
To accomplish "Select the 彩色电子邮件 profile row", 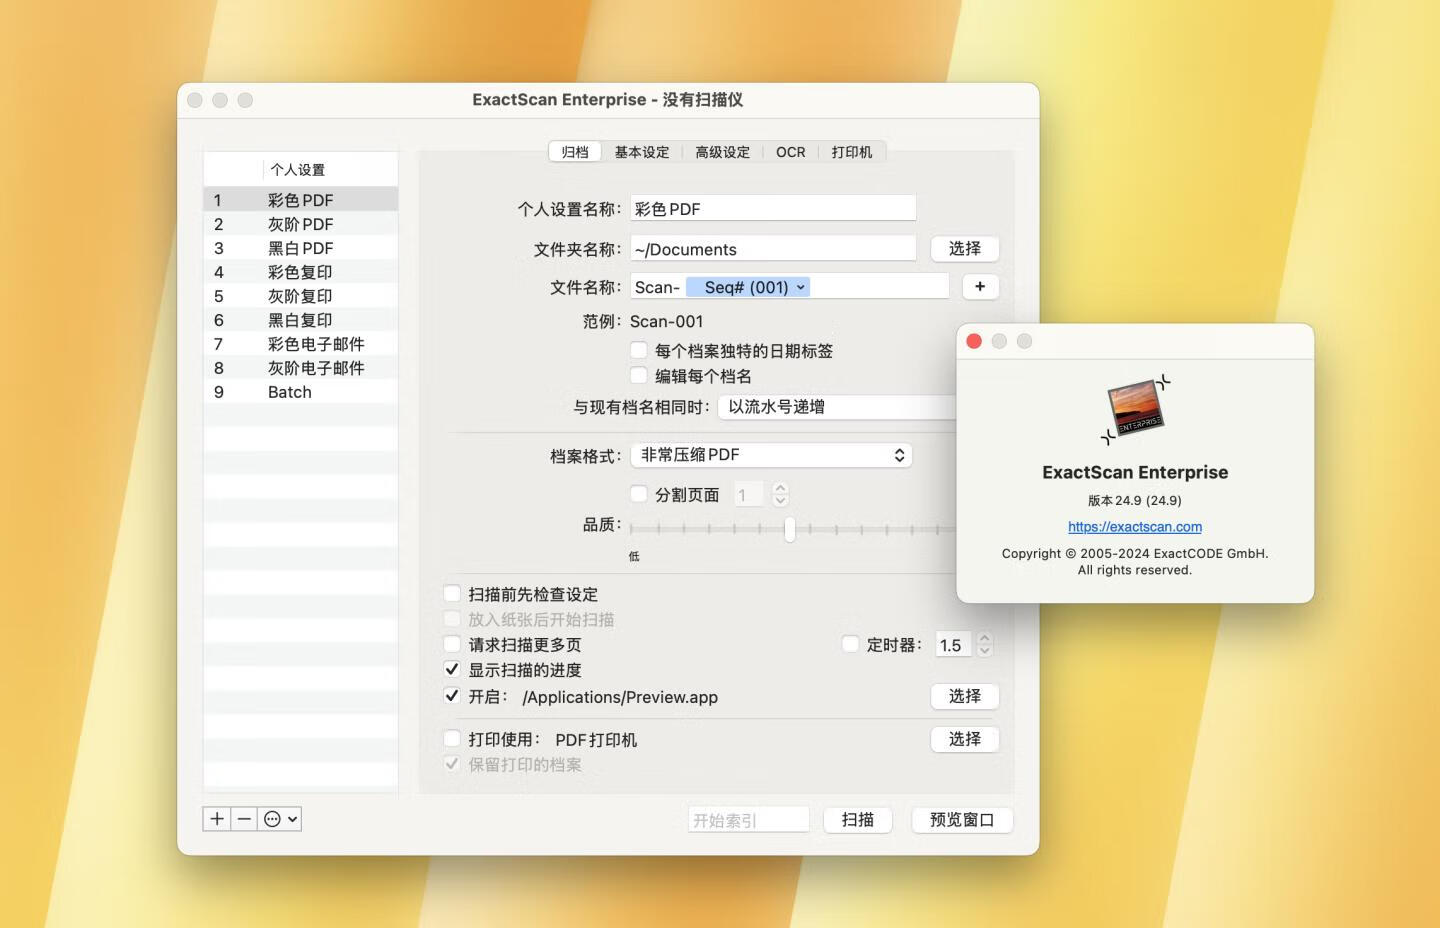I will [301, 344].
